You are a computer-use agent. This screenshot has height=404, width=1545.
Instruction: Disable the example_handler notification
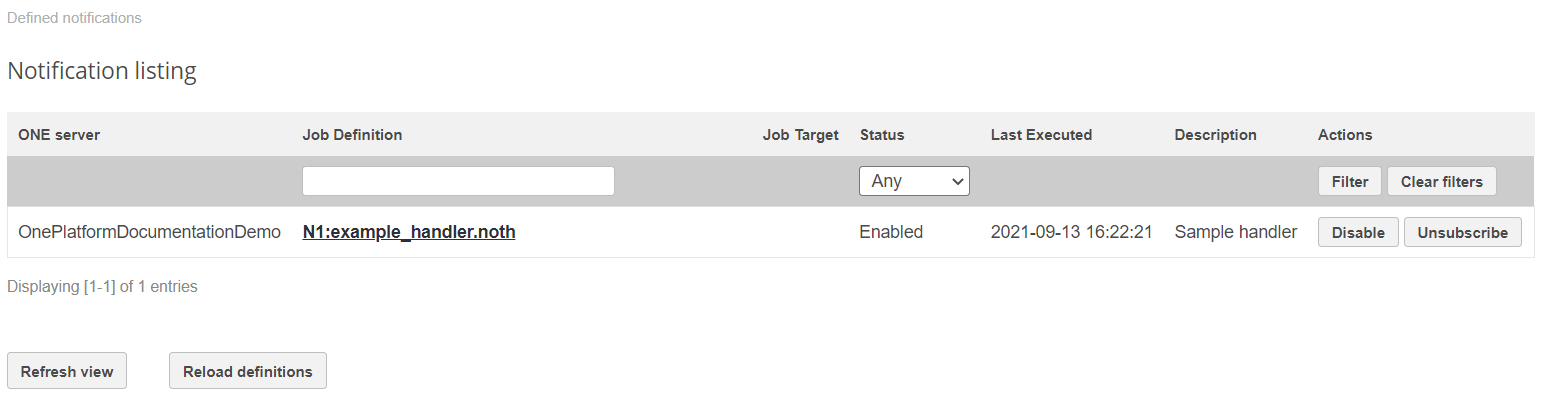[1358, 232]
